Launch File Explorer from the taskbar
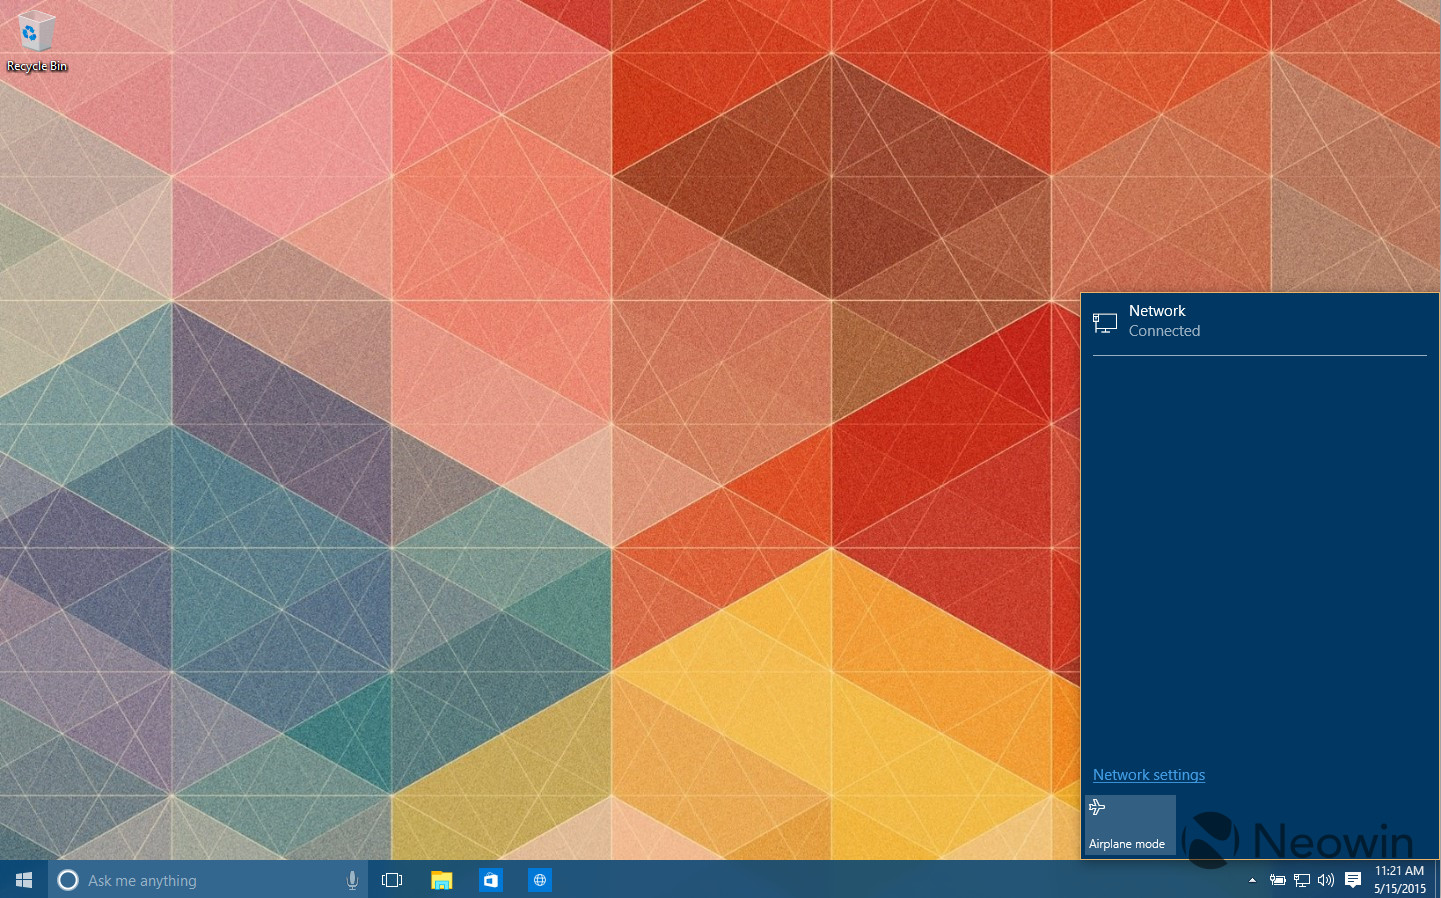 pos(441,880)
